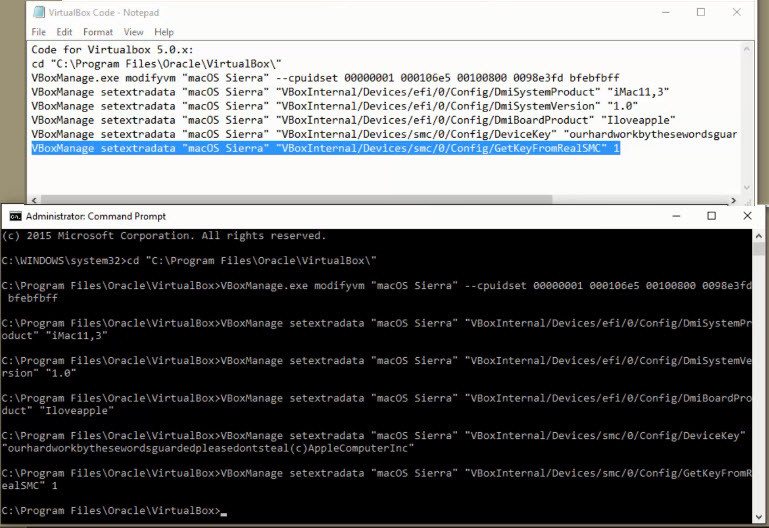Screen dimensions: 769x528
Task: Open the Help menu in Notepad
Action: point(164,32)
